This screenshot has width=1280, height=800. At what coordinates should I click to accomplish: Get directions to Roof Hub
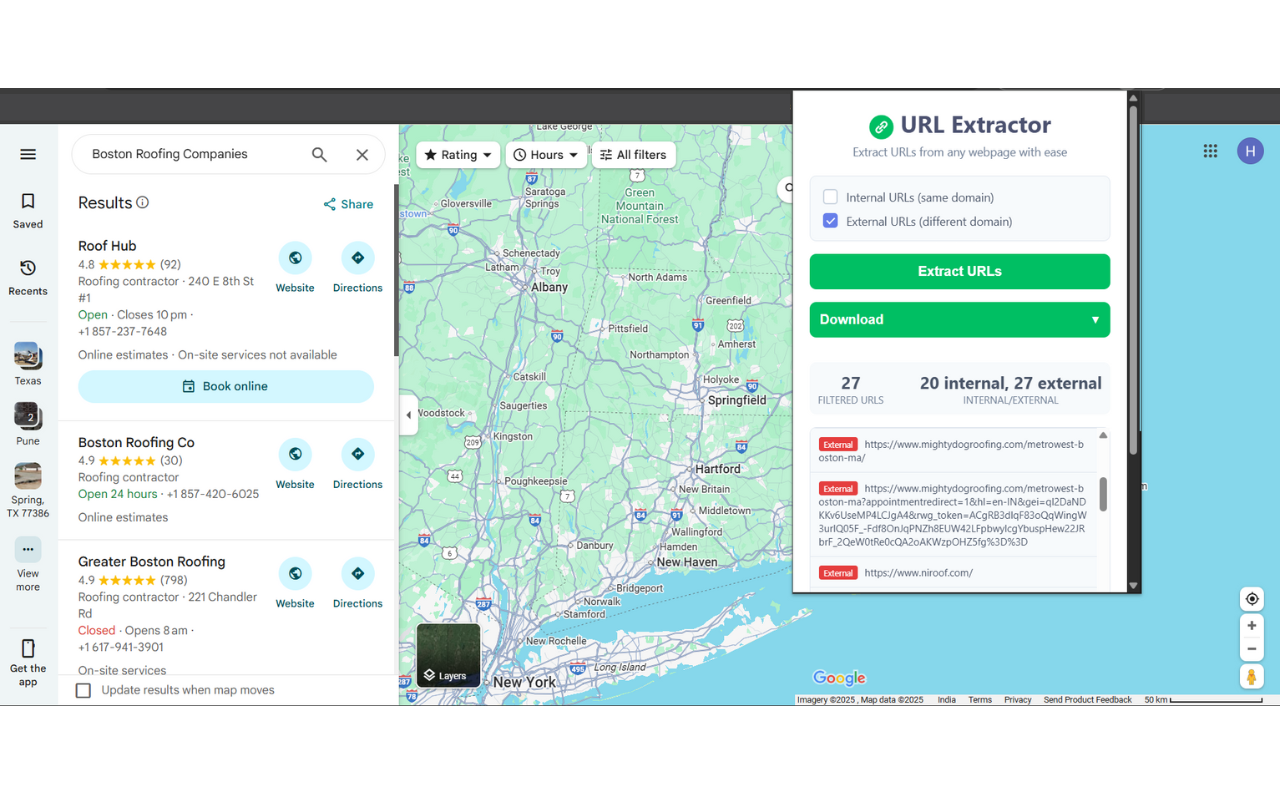(358, 258)
